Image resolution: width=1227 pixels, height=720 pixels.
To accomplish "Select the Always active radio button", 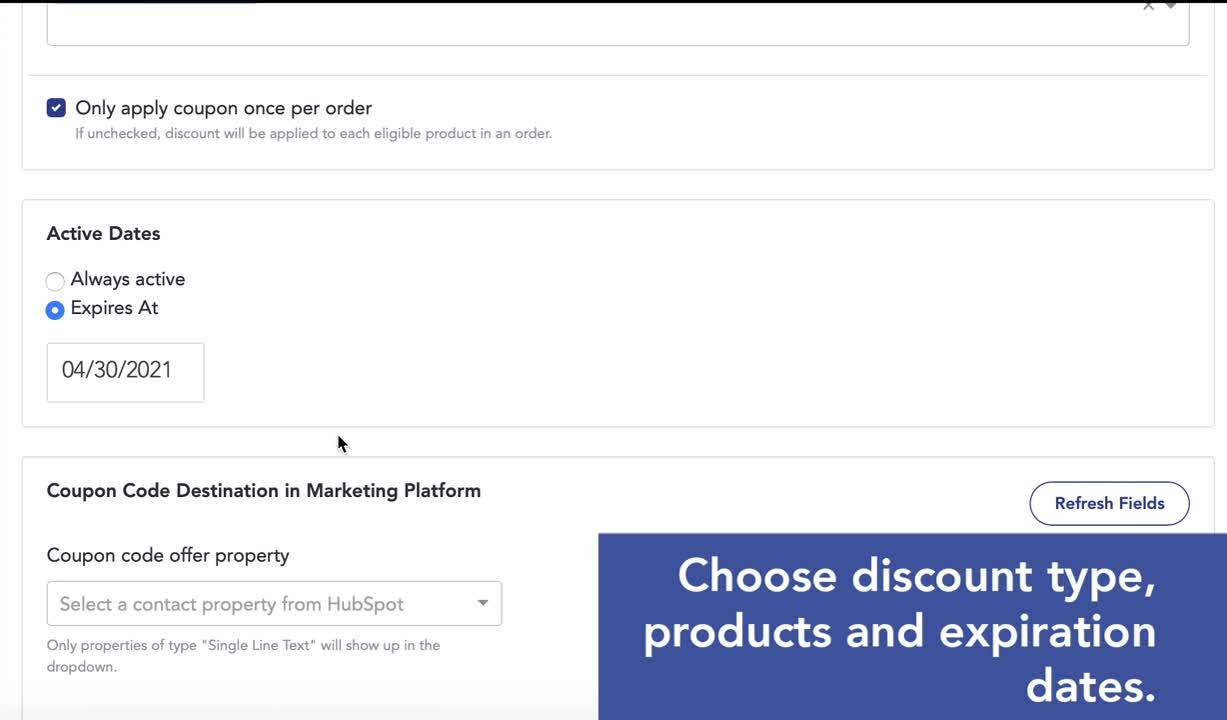I will coord(55,281).
